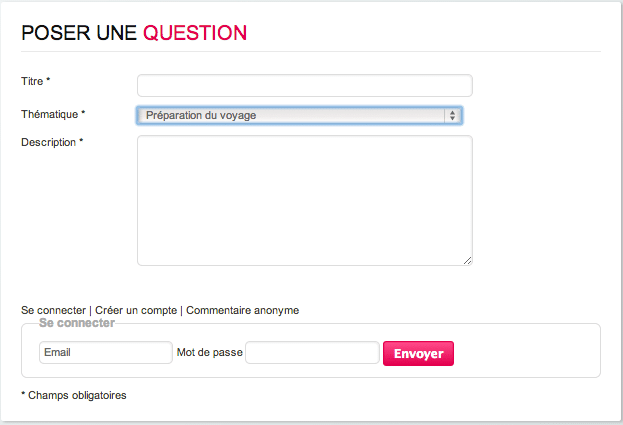Click the Thématique field label

[x=49, y=114]
